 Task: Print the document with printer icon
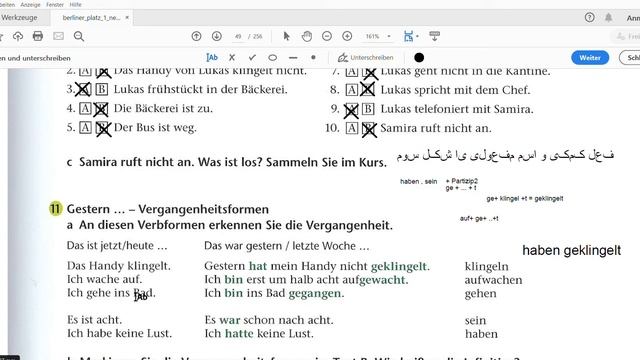click(x=38, y=36)
